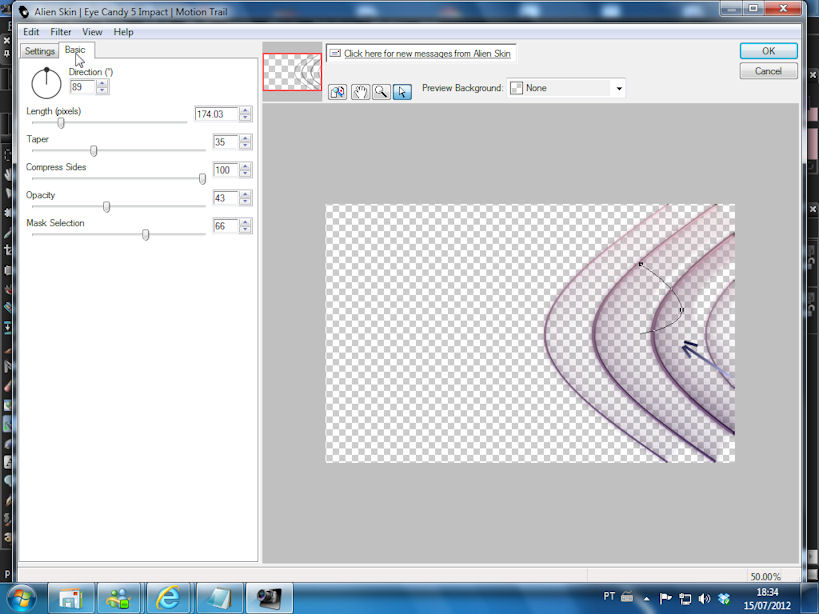819x614 pixels.
Task: Select the Hand pan tool
Action: tap(360, 92)
